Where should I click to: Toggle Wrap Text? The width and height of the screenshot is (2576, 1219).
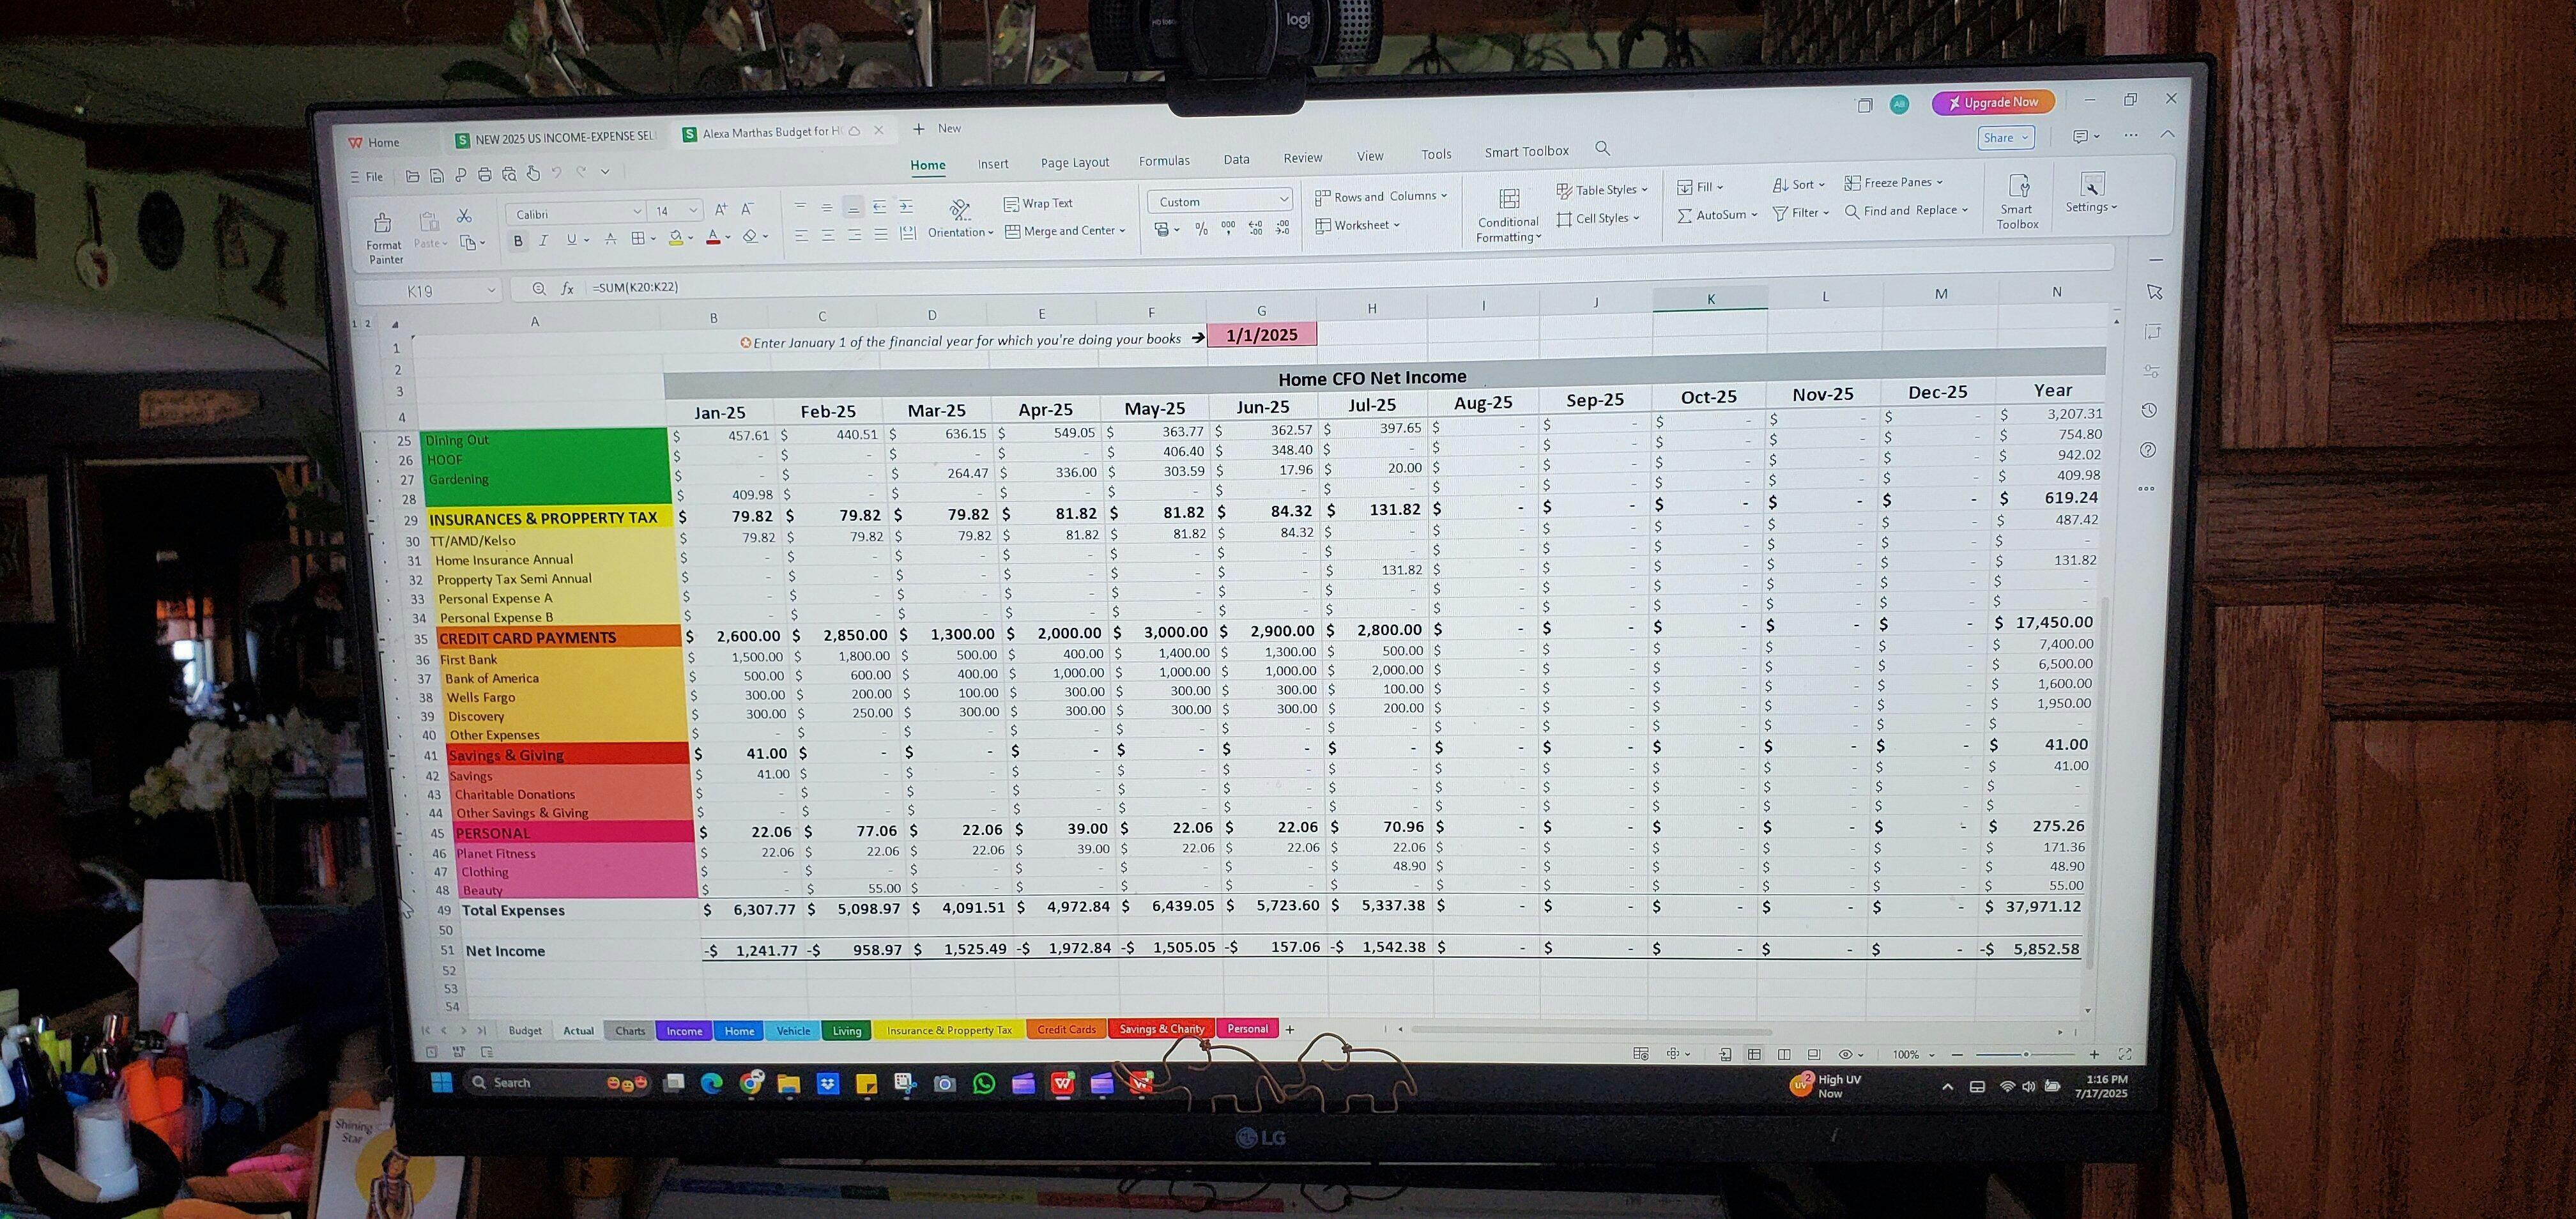[1038, 203]
